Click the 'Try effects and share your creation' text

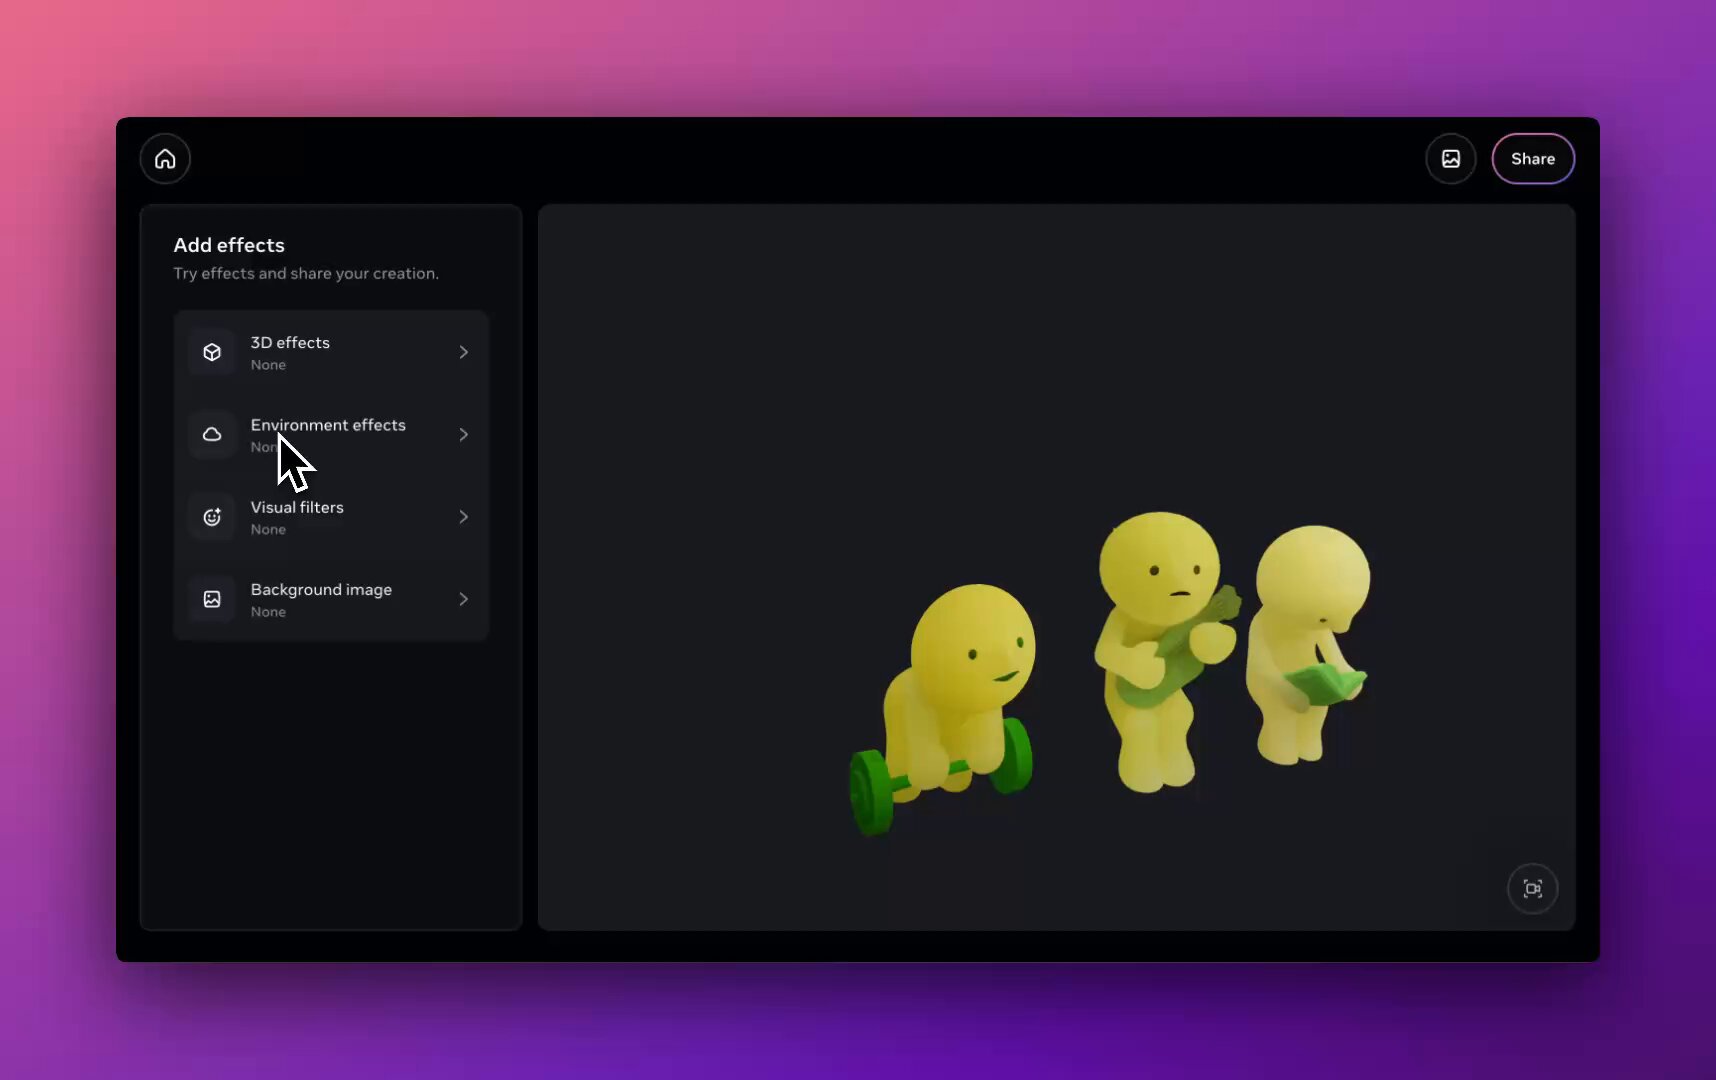tap(306, 273)
